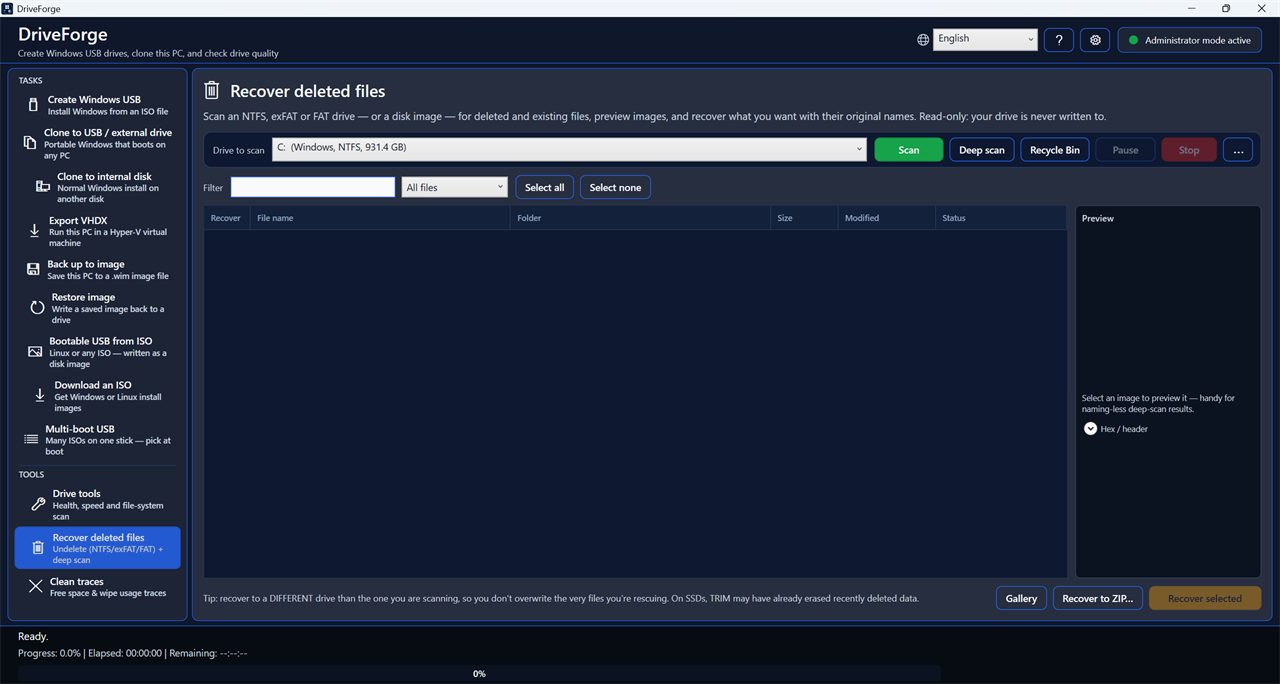Click the 0% progress bar

pos(479,674)
